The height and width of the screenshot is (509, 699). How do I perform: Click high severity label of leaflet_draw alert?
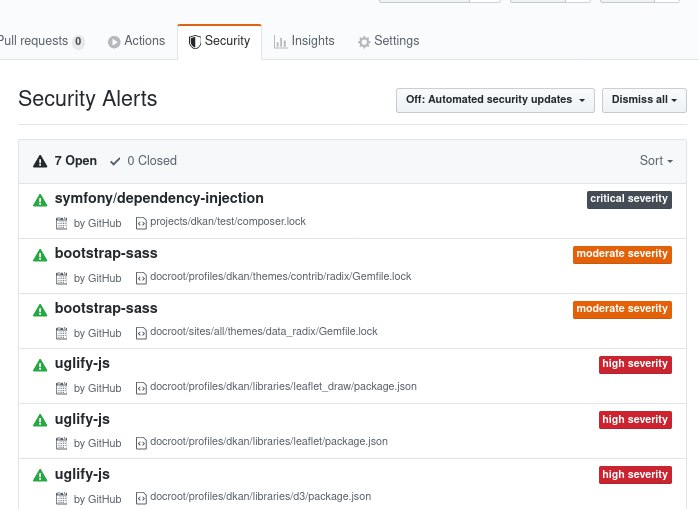click(635, 365)
